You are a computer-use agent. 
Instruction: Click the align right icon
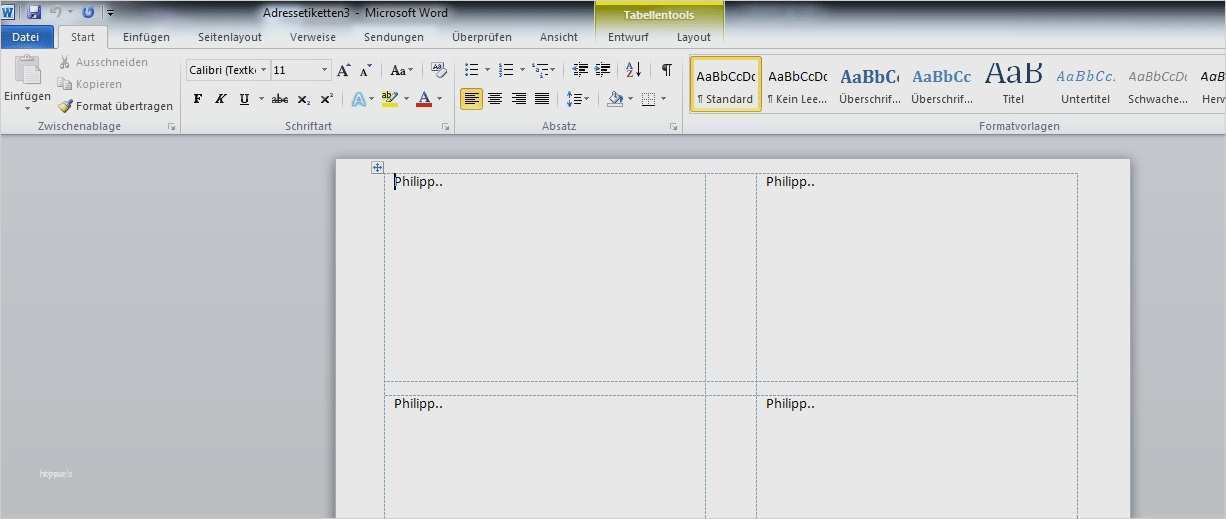[x=518, y=99]
